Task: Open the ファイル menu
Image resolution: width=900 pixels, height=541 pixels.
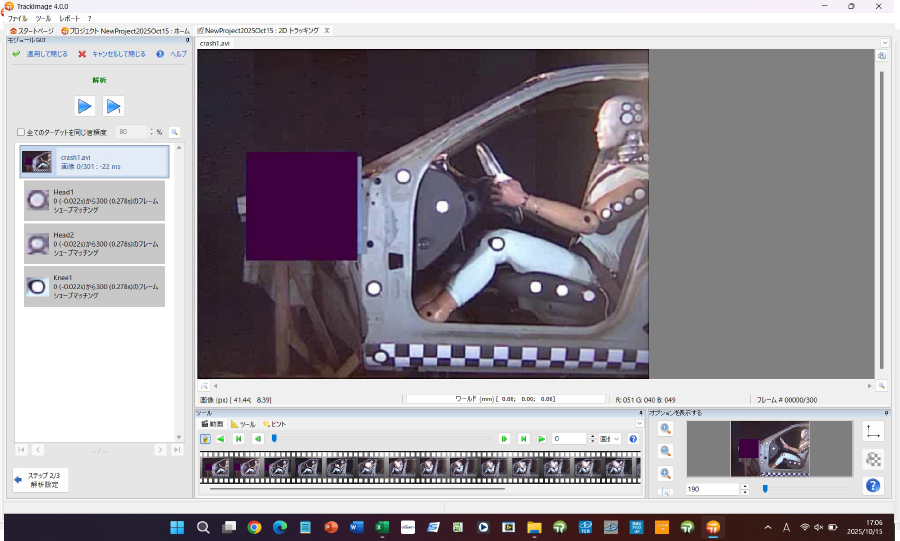Action: pos(18,18)
